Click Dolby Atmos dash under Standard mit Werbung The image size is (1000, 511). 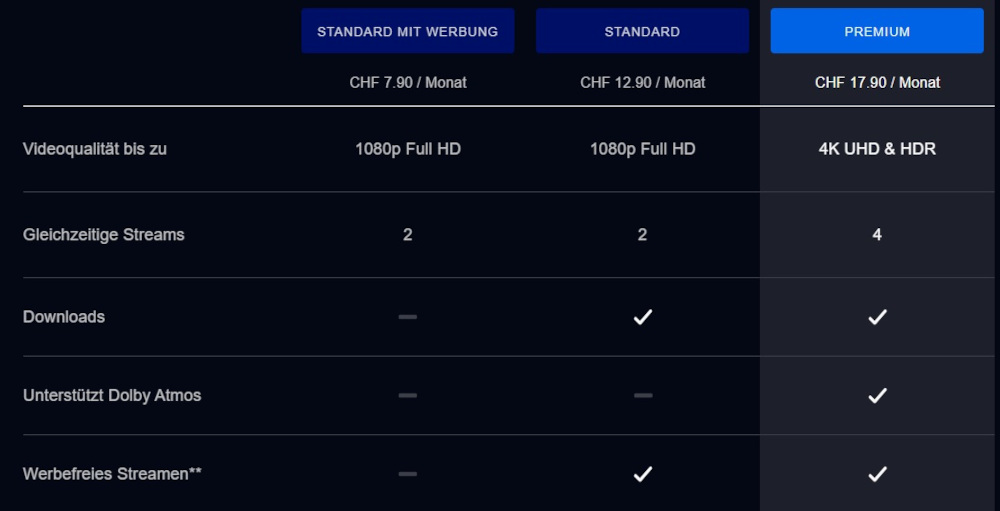tap(407, 395)
